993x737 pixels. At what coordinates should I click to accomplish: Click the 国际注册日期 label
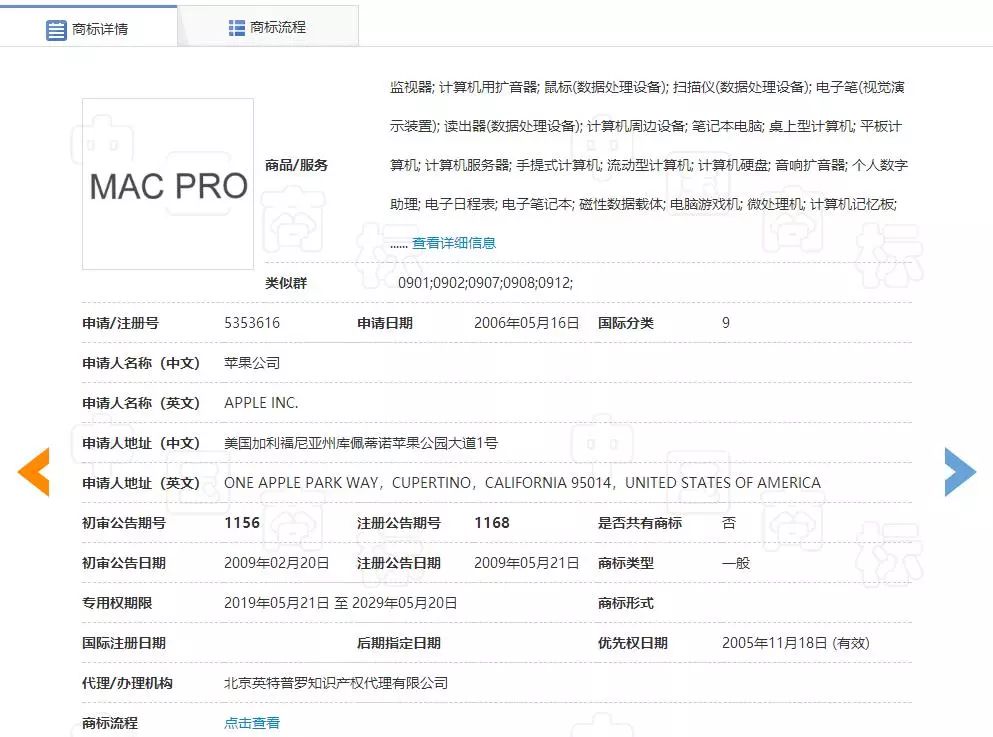pyautogui.click(x=124, y=643)
